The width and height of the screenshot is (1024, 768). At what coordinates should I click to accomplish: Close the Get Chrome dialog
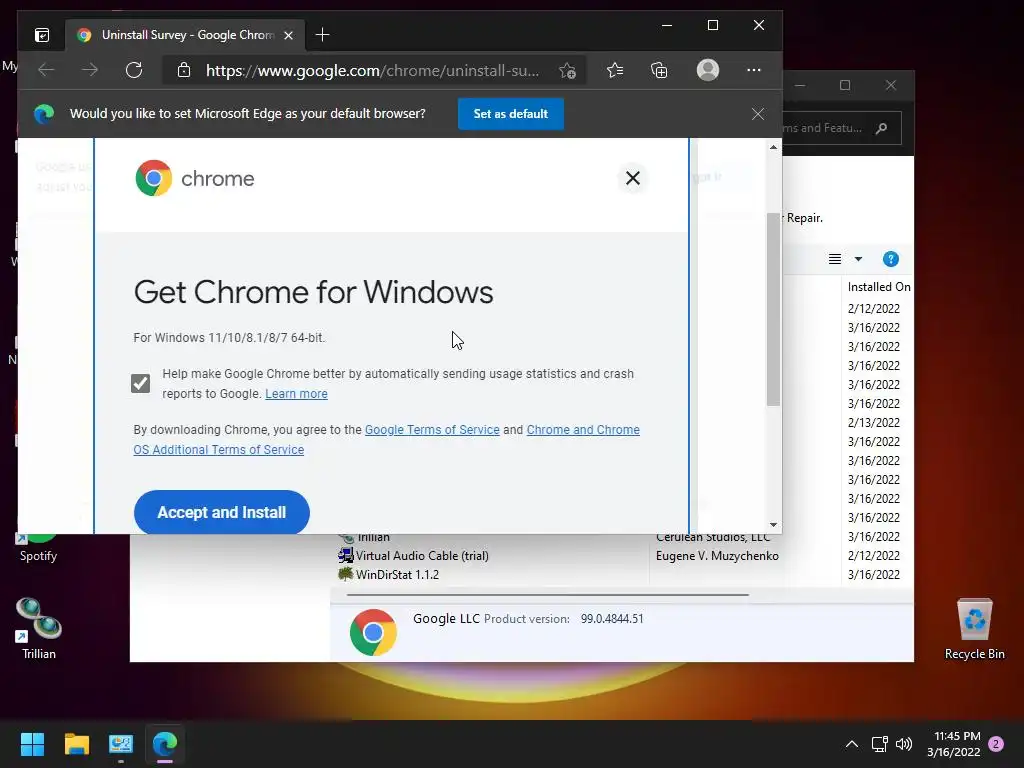tap(632, 178)
